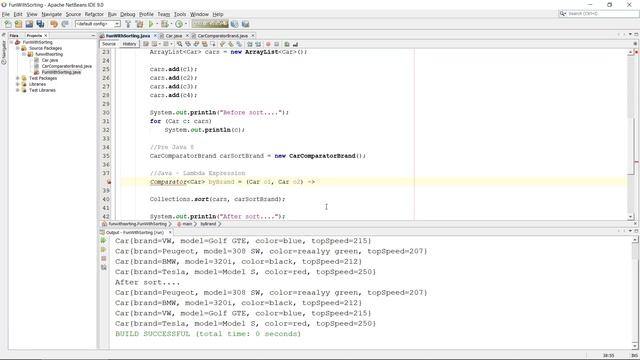
Task: Click the Last Edit icon in editor toolbar
Action: [146, 44]
